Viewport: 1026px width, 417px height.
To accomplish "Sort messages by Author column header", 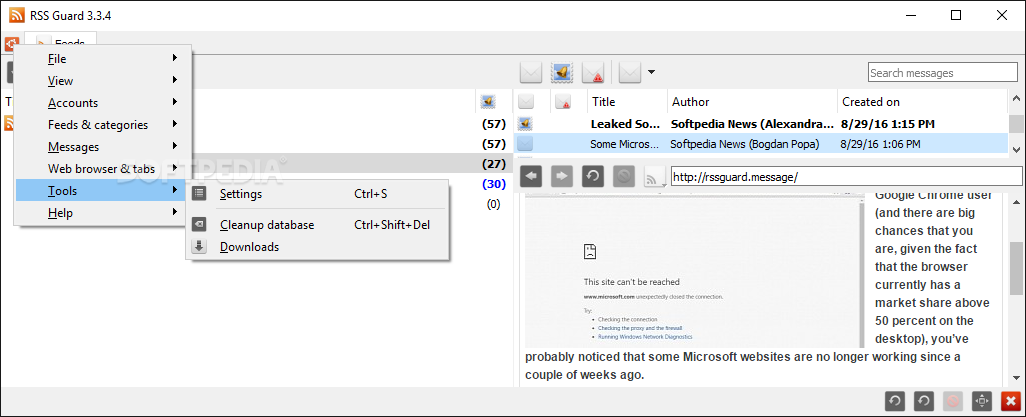I will [752, 101].
